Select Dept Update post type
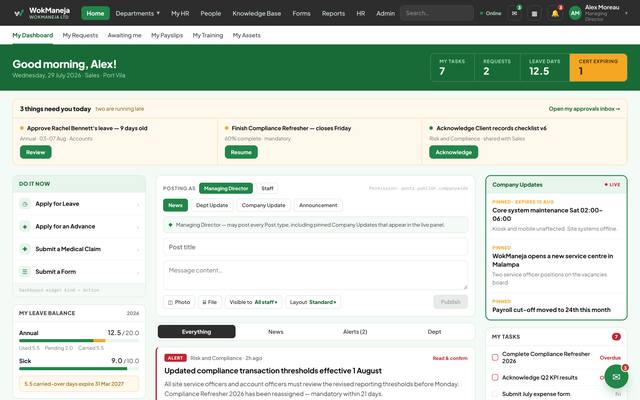Screen dimensions: 640x400 pos(212,205)
